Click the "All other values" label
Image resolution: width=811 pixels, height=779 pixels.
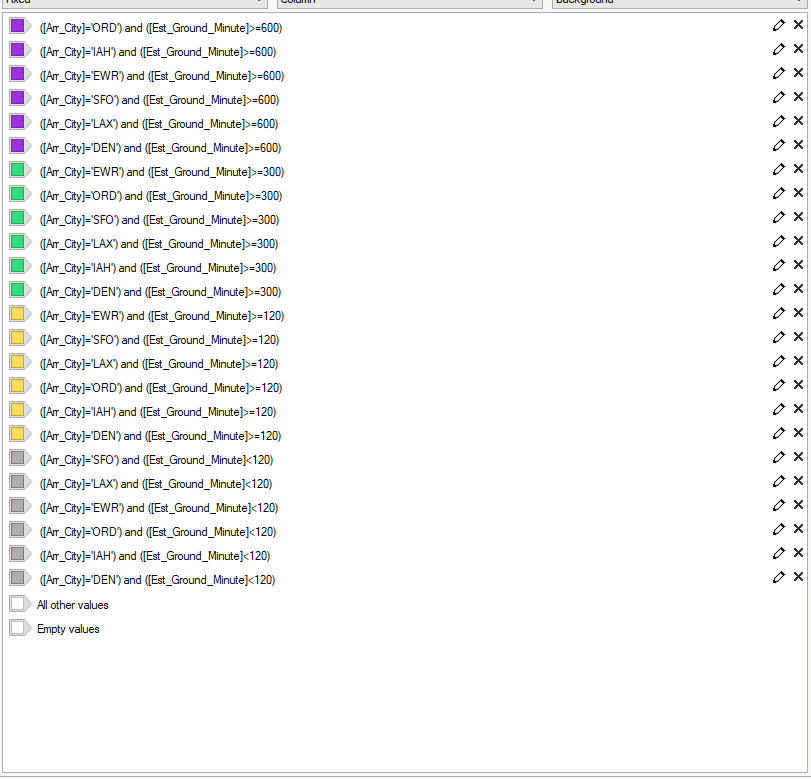tap(73, 605)
